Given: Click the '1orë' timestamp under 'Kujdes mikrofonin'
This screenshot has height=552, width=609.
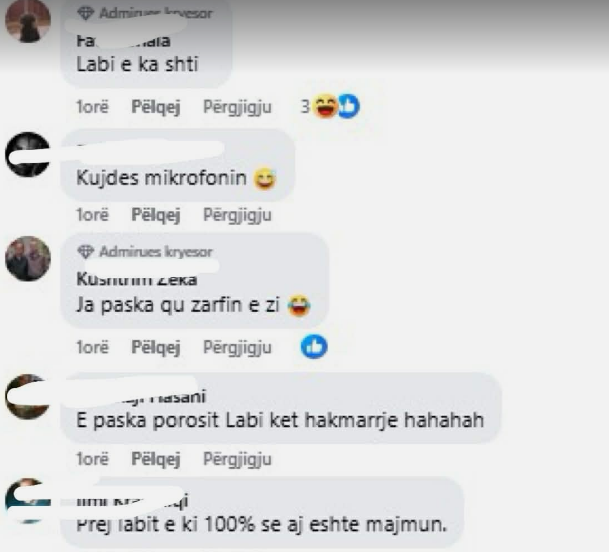Looking at the screenshot, I should 92,215.
